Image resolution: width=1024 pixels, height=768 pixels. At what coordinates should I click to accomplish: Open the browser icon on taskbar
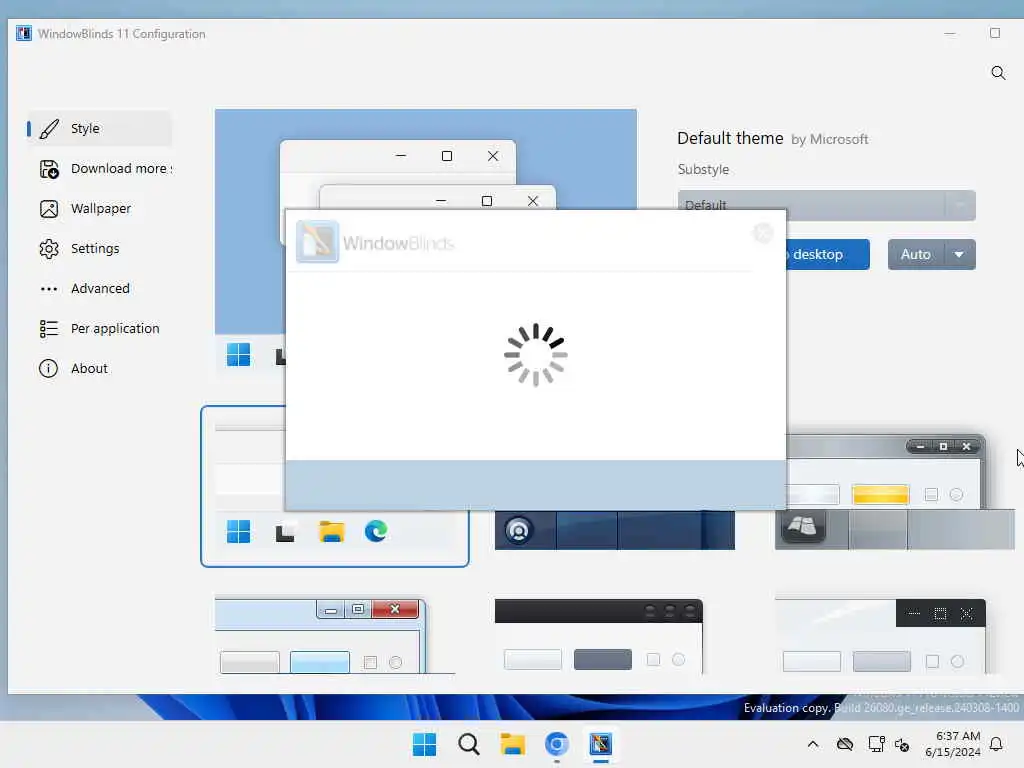tap(556, 744)
